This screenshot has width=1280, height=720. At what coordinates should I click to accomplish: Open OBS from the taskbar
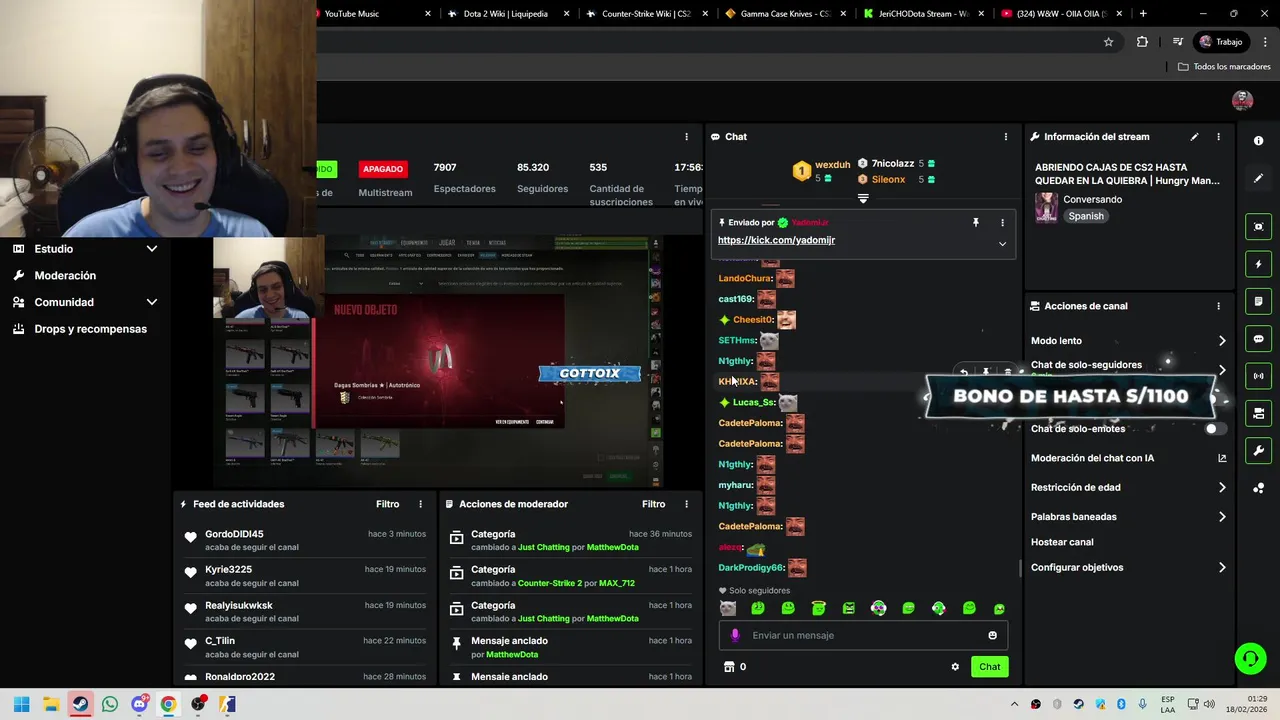click(198, 704)
